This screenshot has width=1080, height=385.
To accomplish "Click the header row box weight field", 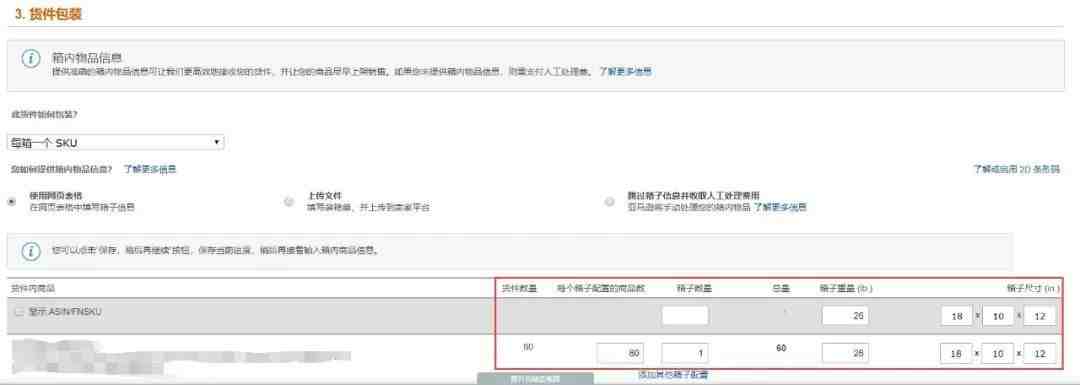I will (x=845, y=315).
